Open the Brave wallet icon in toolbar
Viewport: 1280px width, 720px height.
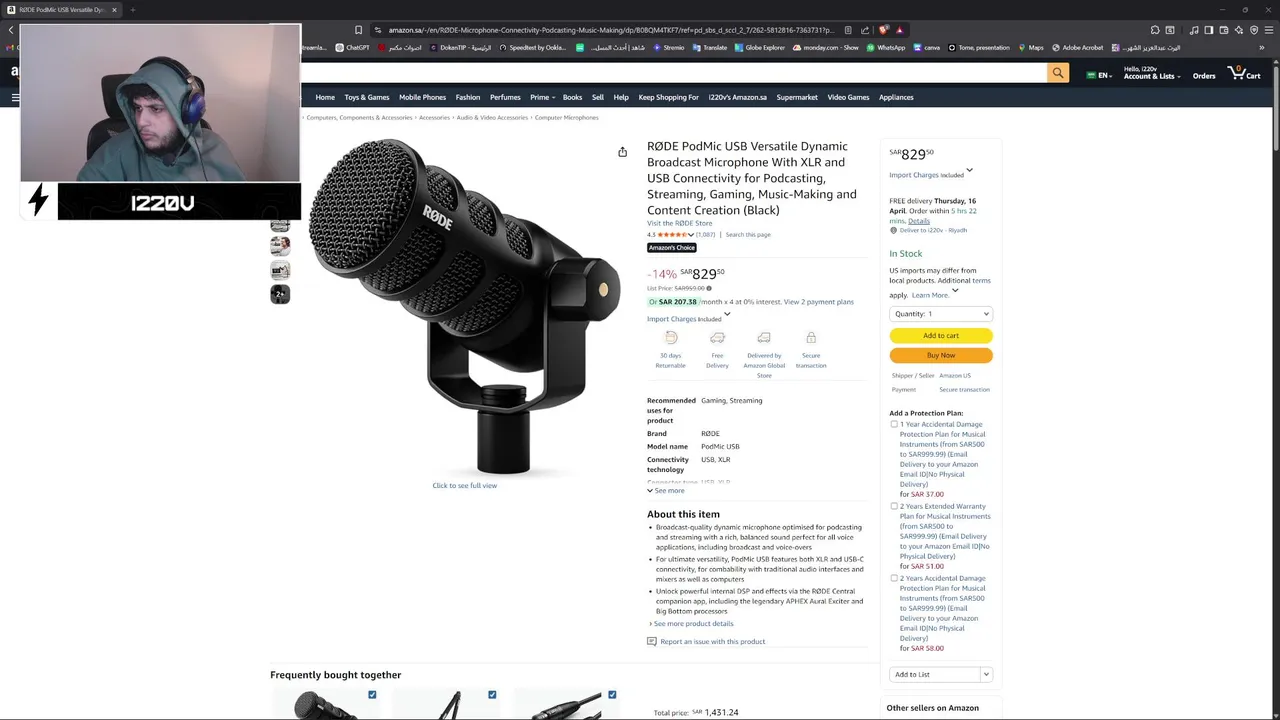[x=1223, y=30]
